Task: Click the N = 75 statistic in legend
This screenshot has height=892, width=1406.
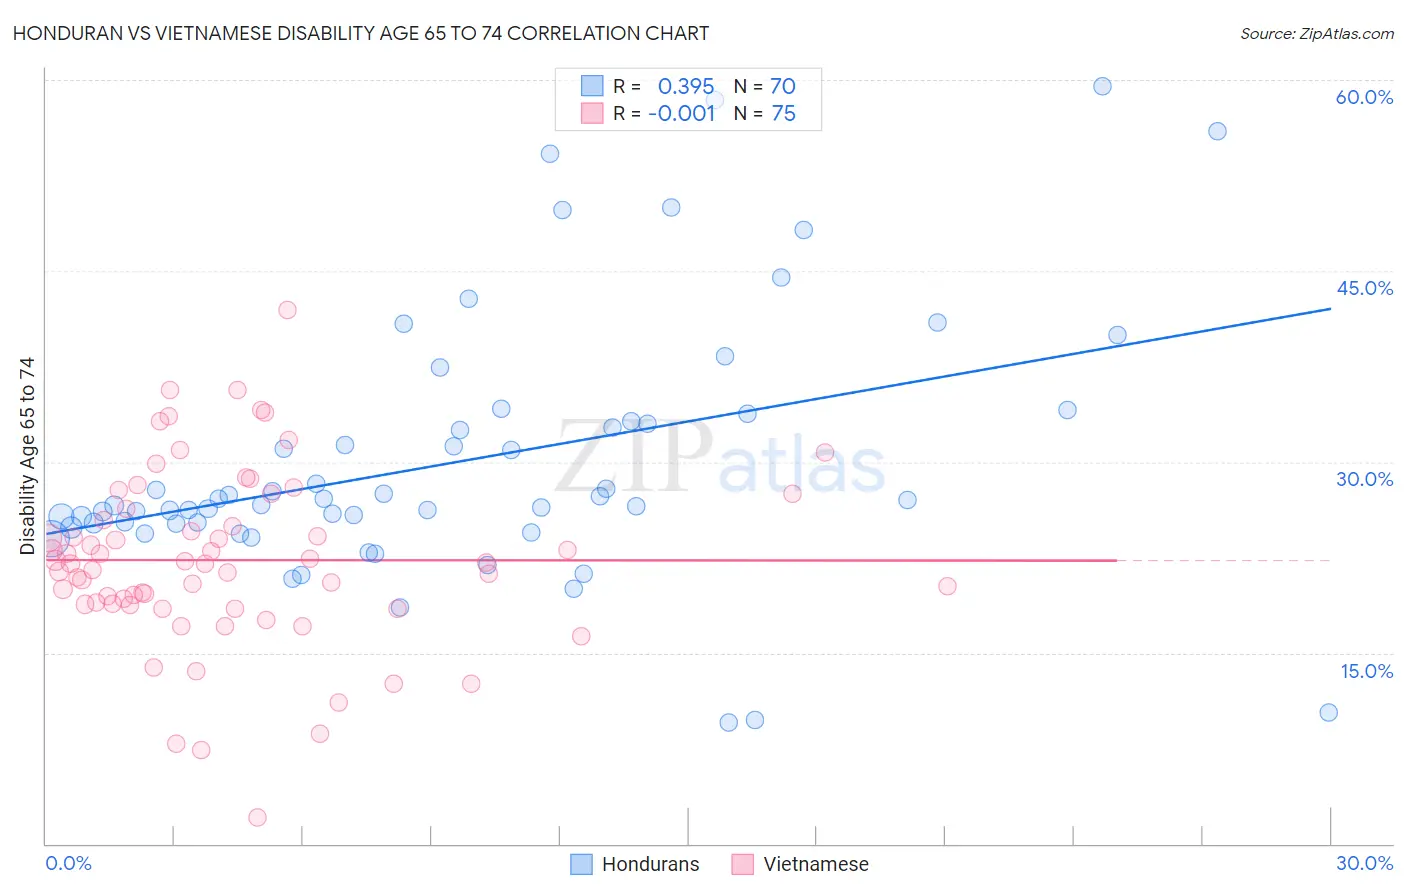Action: (x=765, y=113)
